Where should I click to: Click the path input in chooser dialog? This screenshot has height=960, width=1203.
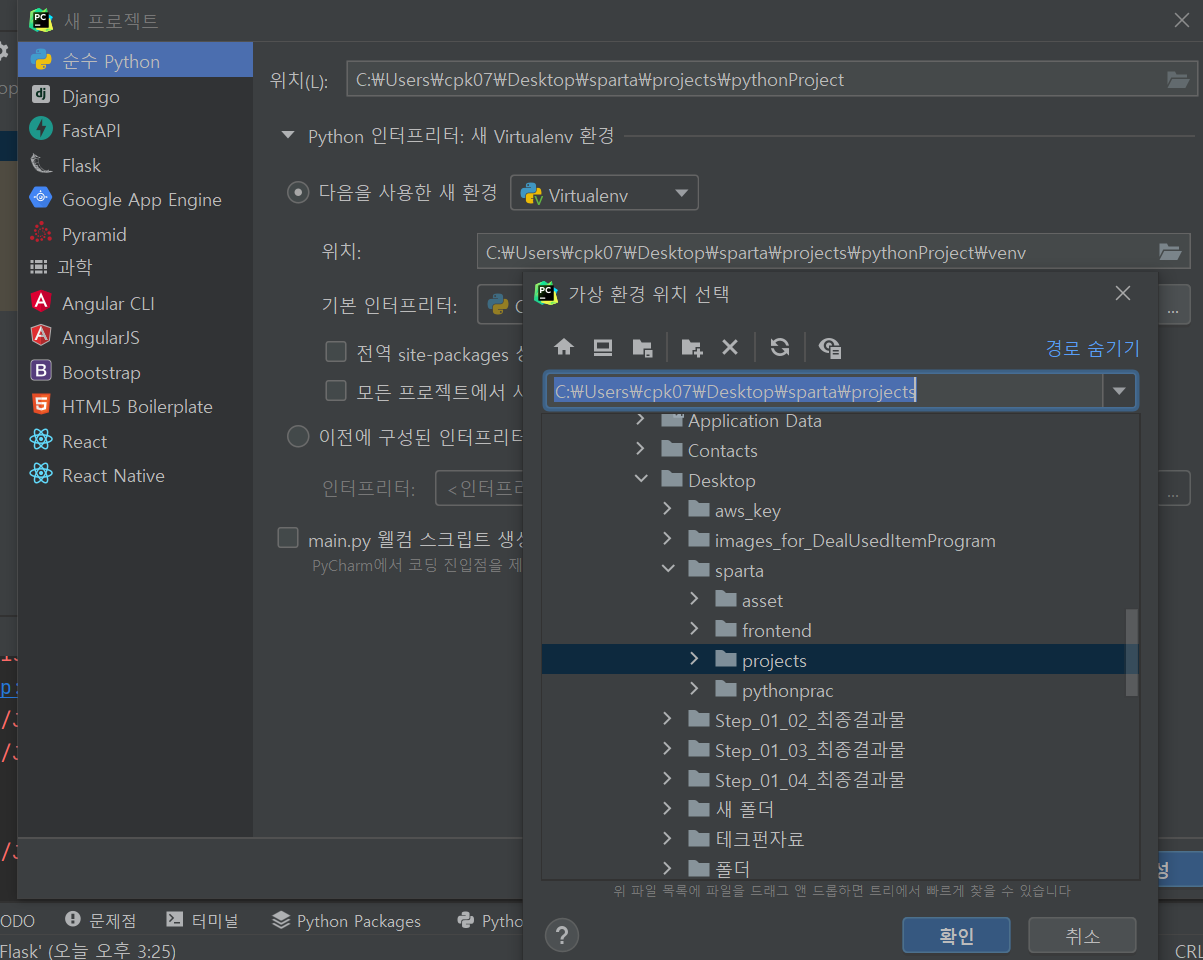(x=824, y=391)
